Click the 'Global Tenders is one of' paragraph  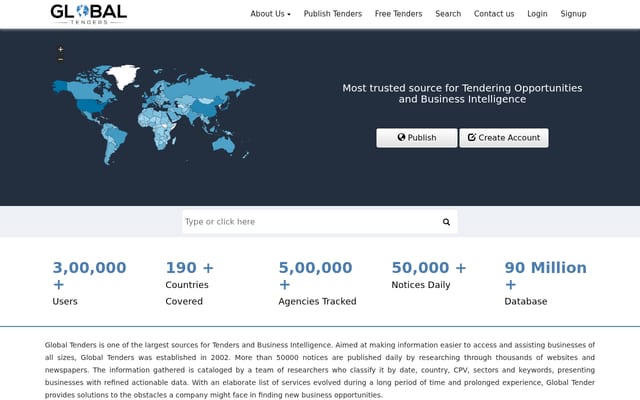320,370
